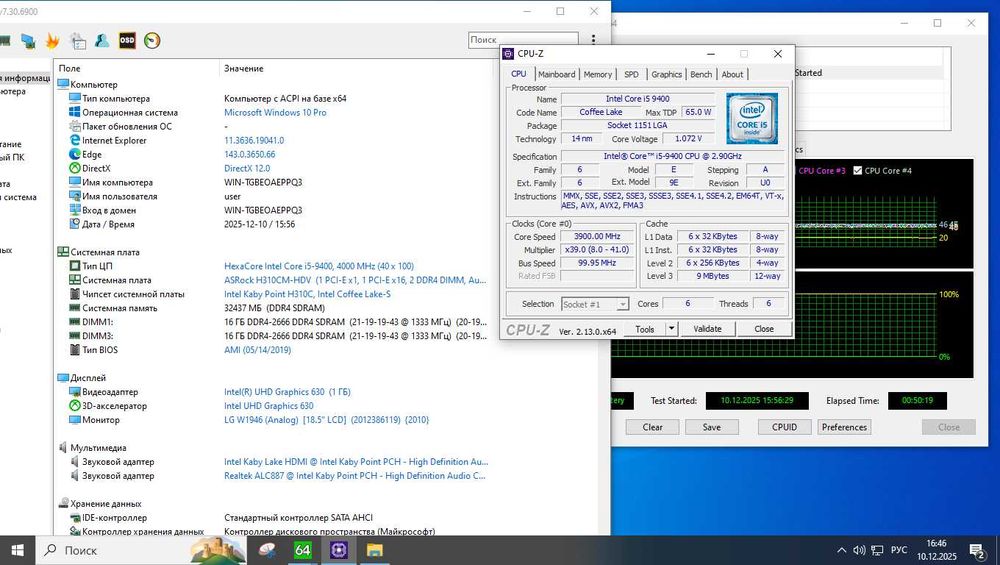Viewport: 1000px width, 565px height.
Task: Click the РУС language indicator
Action: (899, 550)
